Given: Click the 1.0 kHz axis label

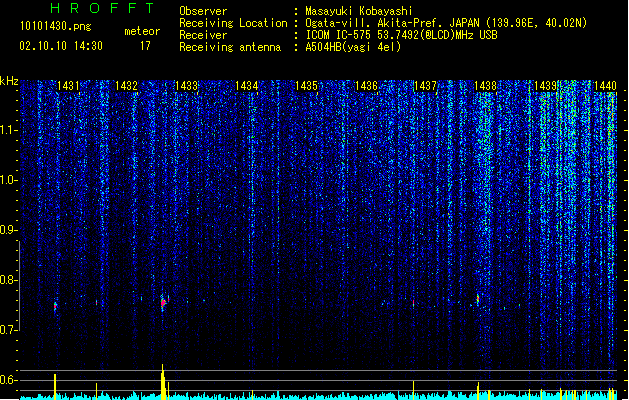Looking at the screenshot, I should (x=9, y=180).
